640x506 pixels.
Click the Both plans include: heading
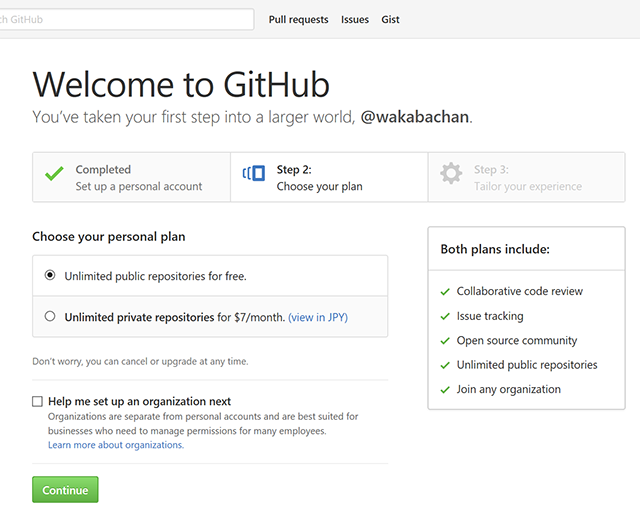pos(495,249)
